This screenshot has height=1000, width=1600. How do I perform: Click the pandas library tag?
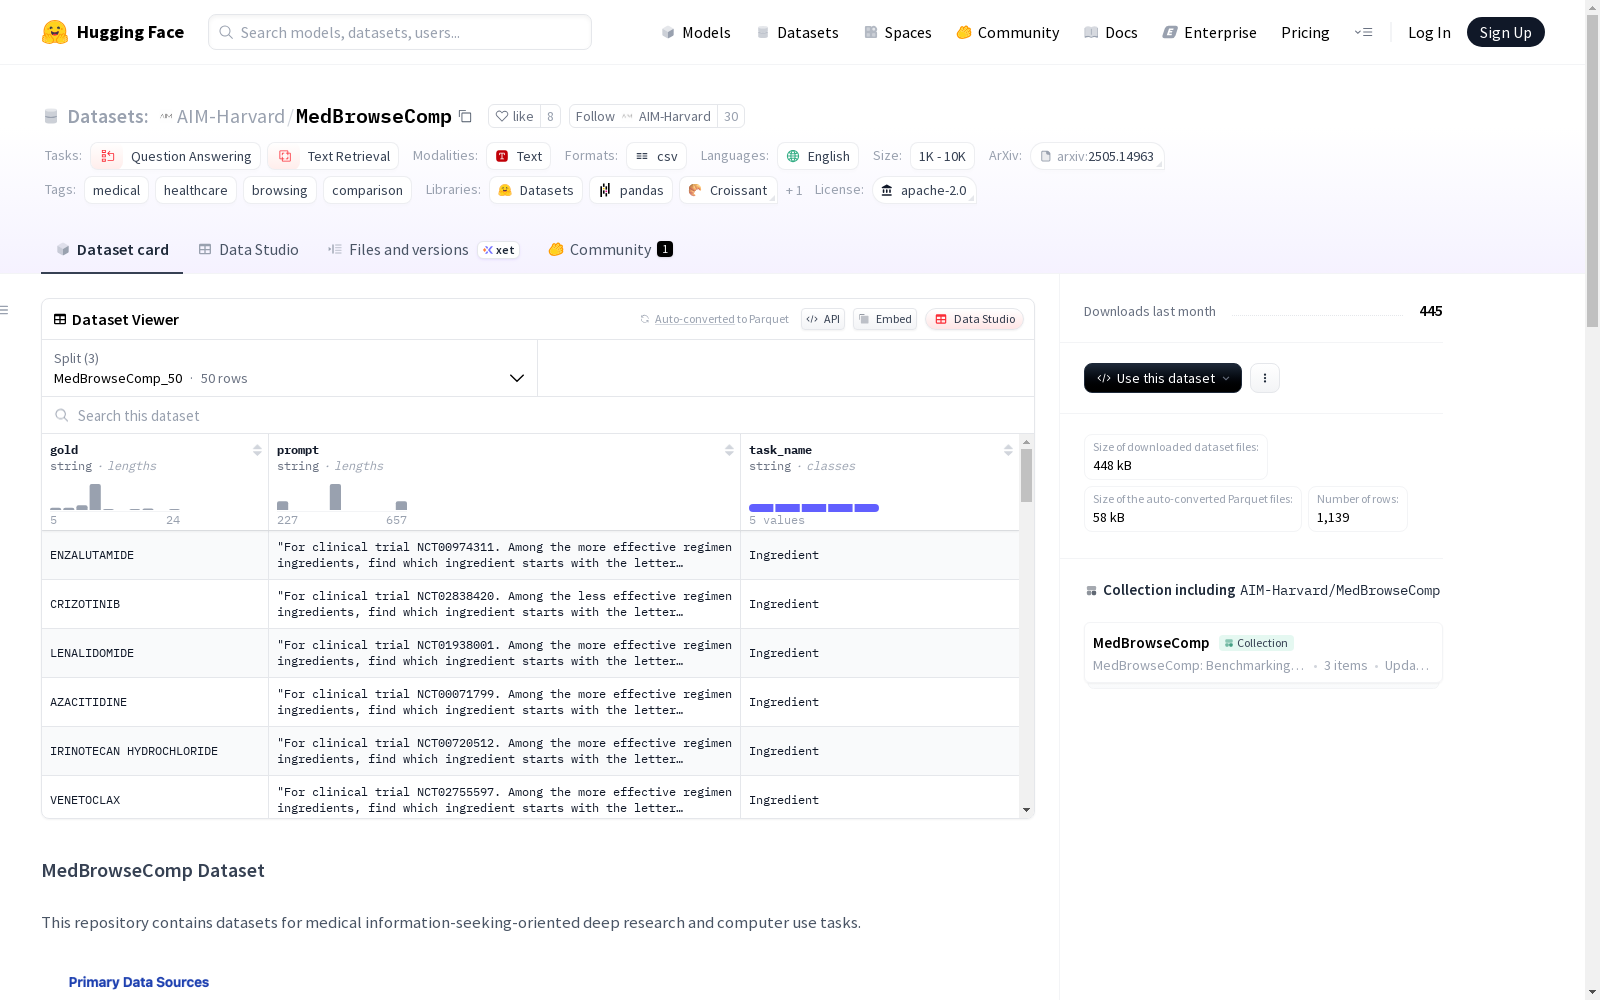click(x=631, y=190)
